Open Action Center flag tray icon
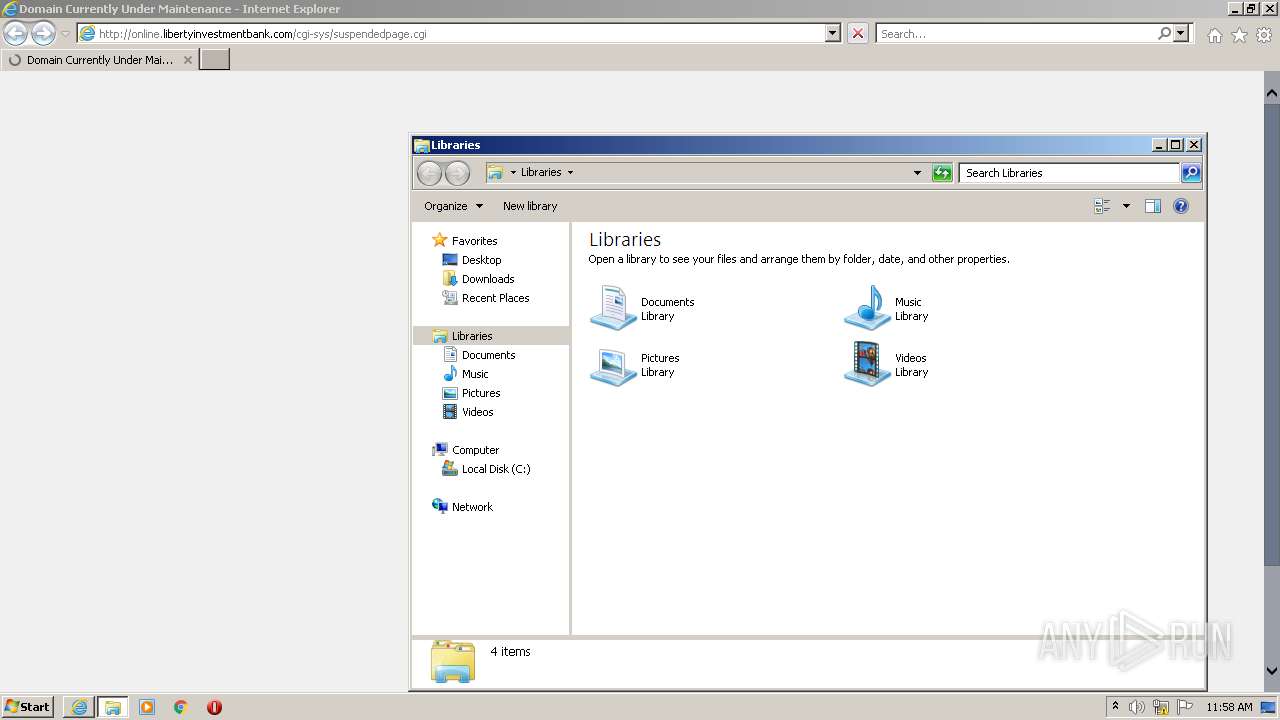Screen dimensions: 1280x720 (x=1185, y=707)
